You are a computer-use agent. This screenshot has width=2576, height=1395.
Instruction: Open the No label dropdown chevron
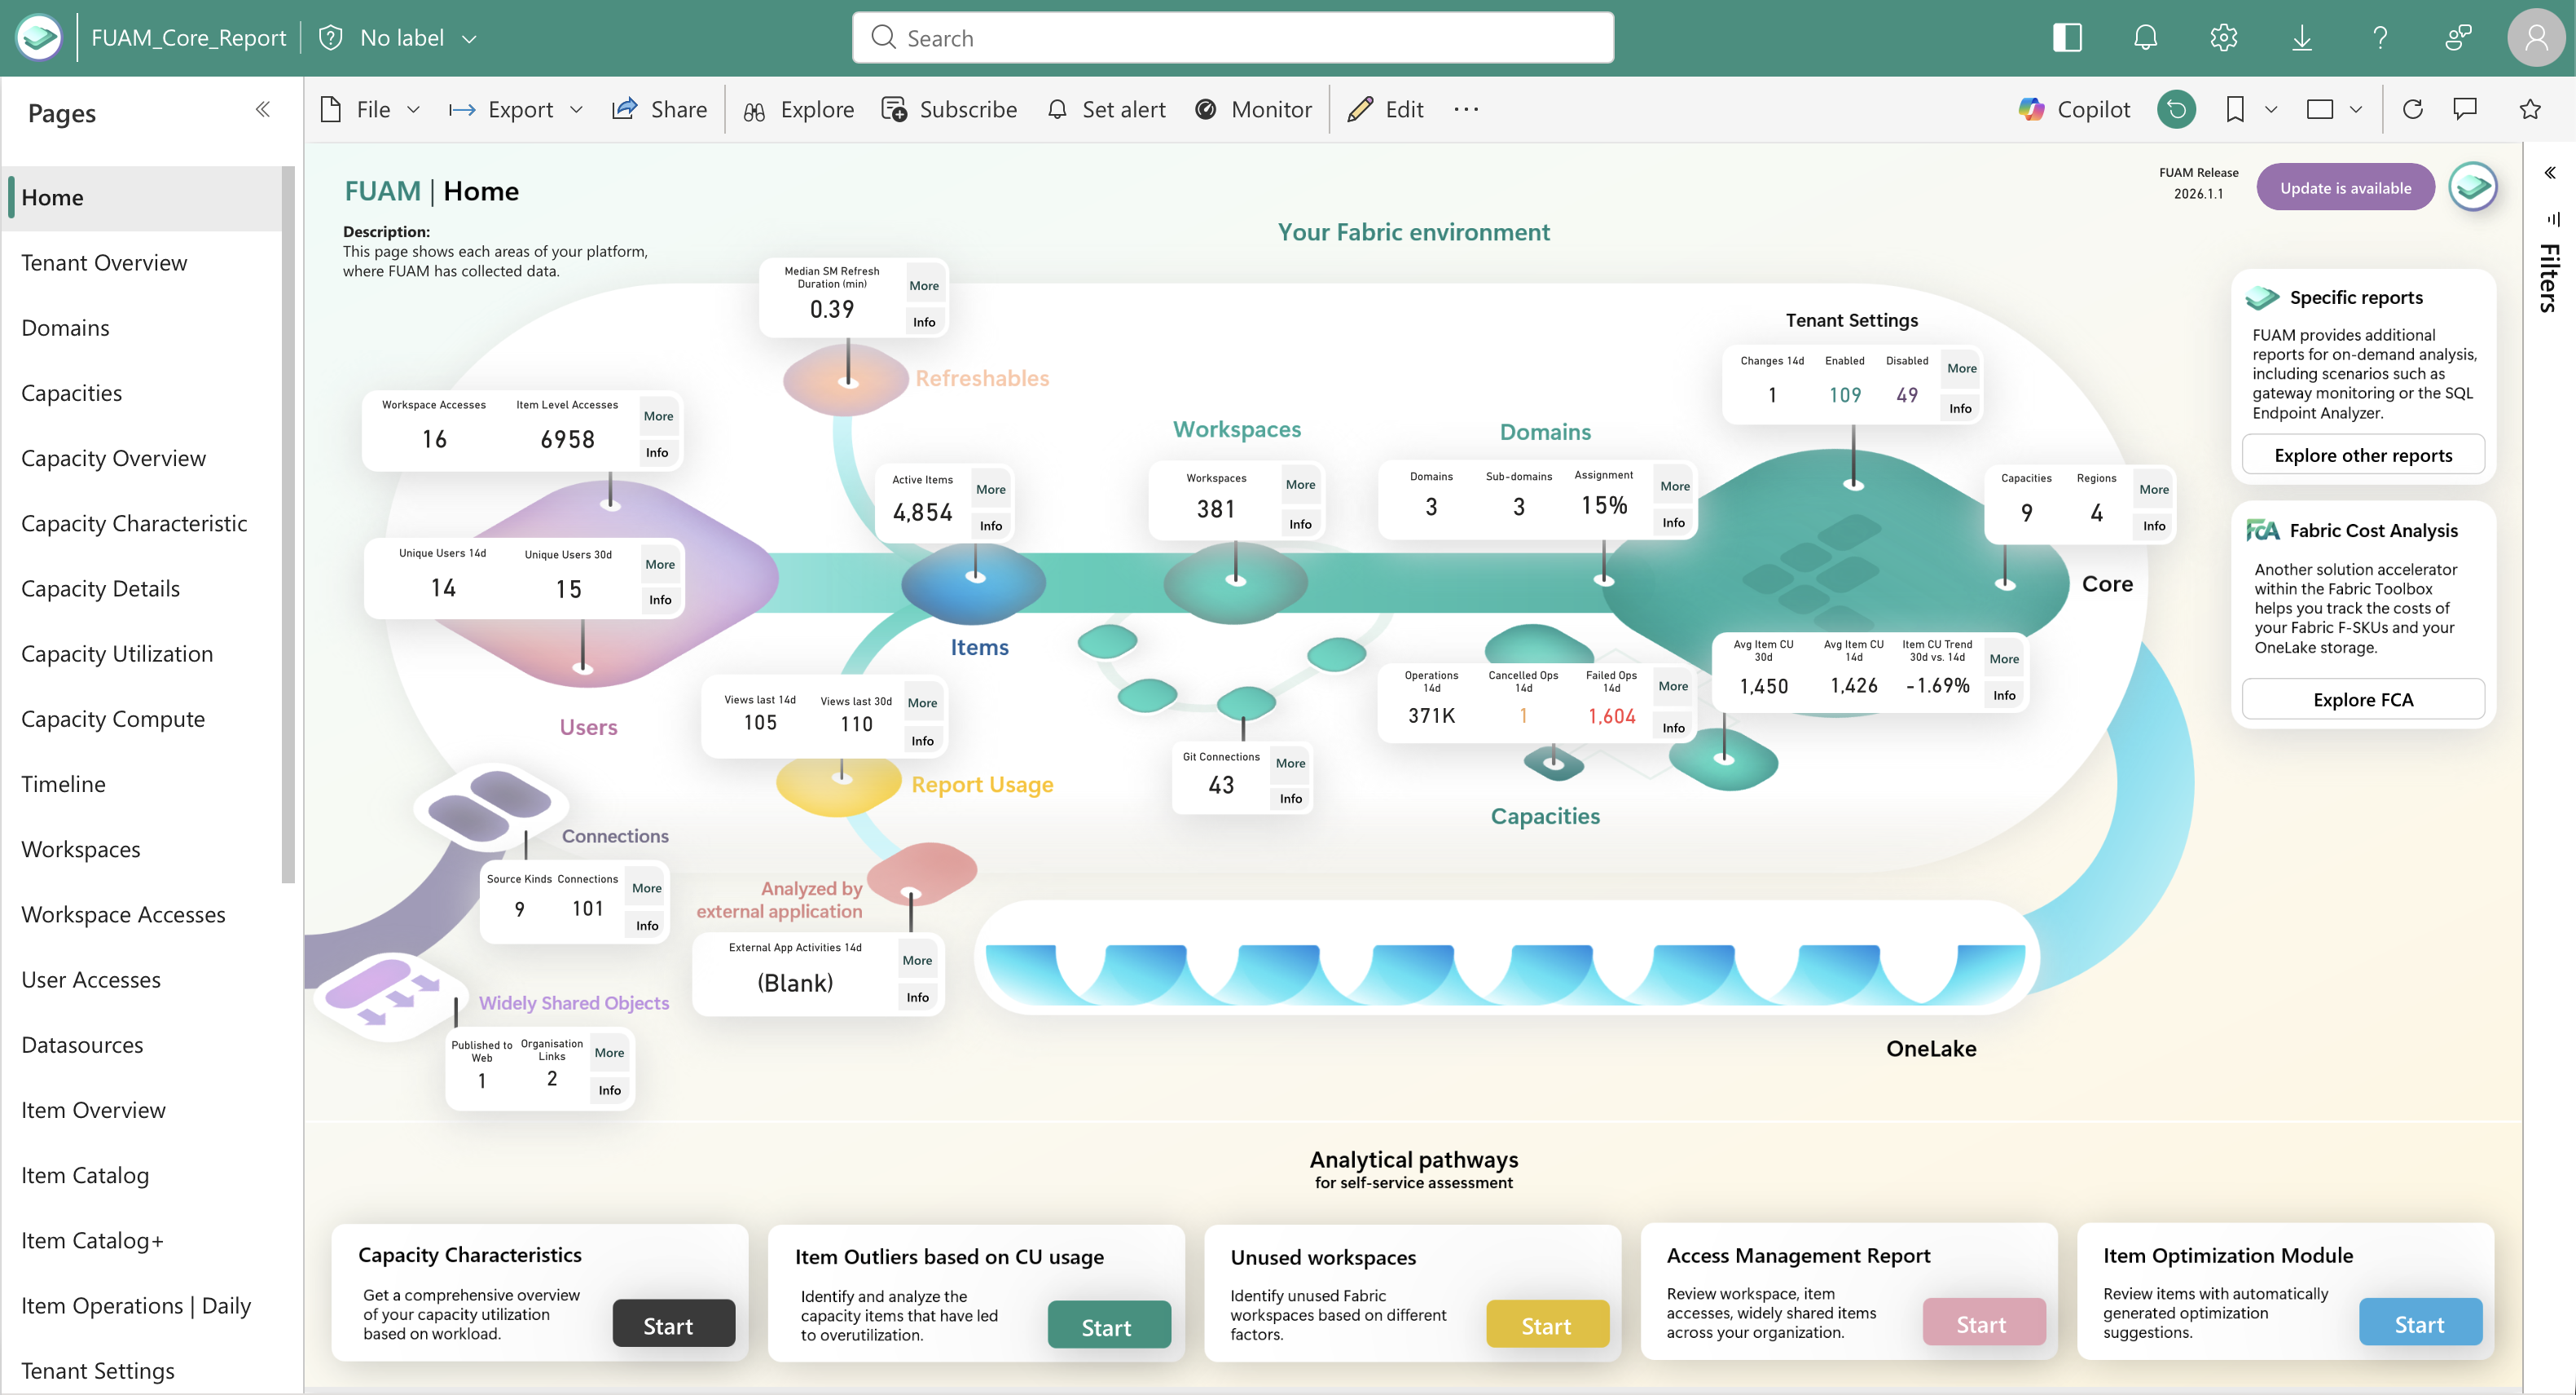pos(469,39)
